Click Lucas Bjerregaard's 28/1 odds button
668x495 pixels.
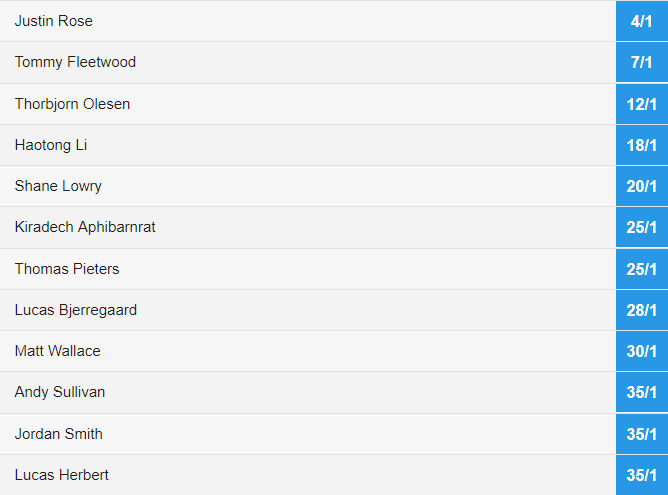[x=642, y=310]
